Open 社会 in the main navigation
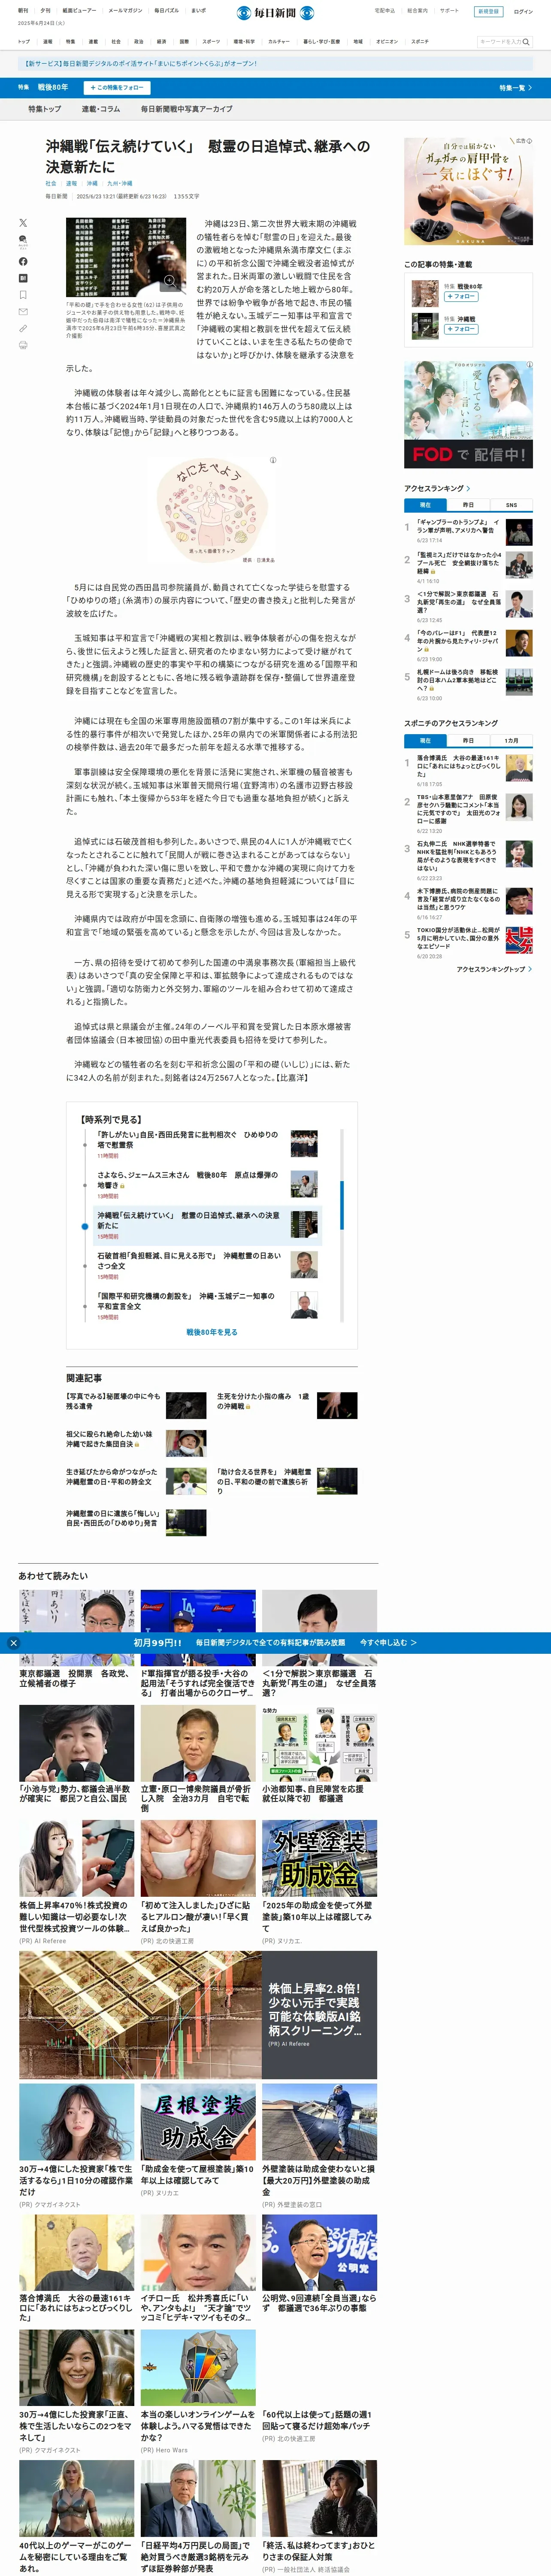The image size is (551, 2576). 116,42
